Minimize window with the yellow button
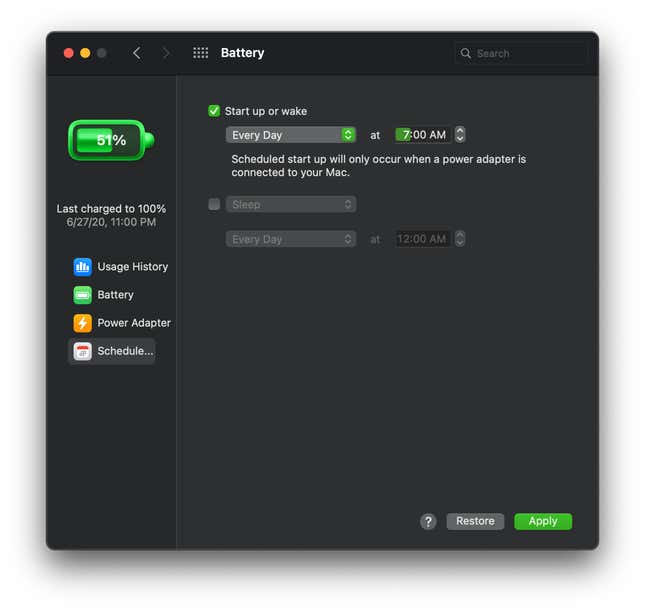Screen dimensions: 645x611 (85, 53)
